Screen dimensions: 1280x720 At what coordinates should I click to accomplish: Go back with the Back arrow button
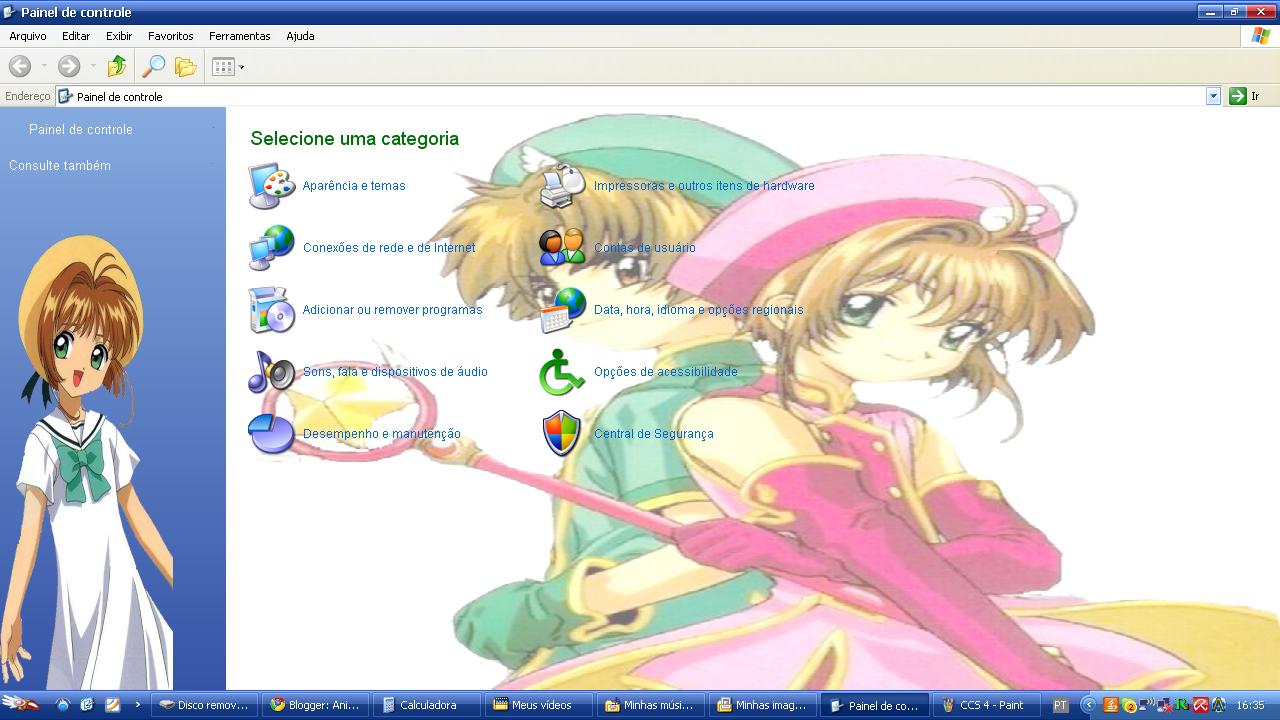[x=19, y=67]
